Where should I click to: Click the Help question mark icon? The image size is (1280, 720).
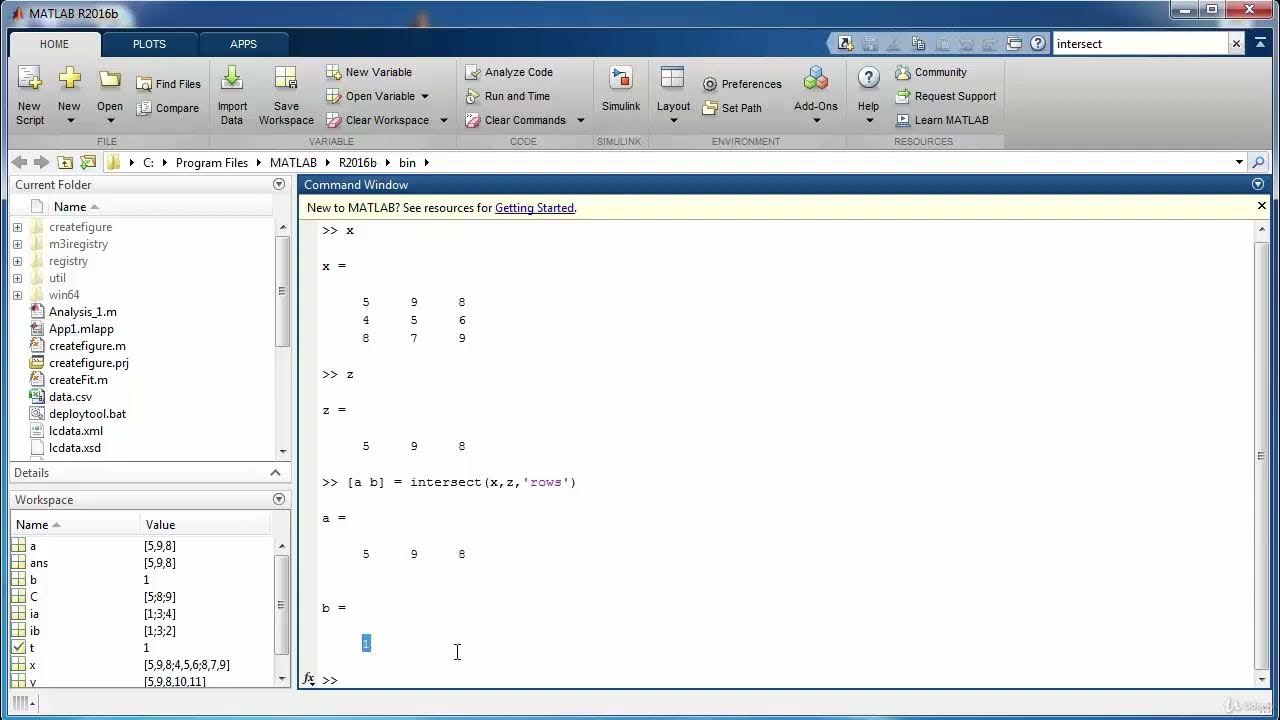coord(869,79)
